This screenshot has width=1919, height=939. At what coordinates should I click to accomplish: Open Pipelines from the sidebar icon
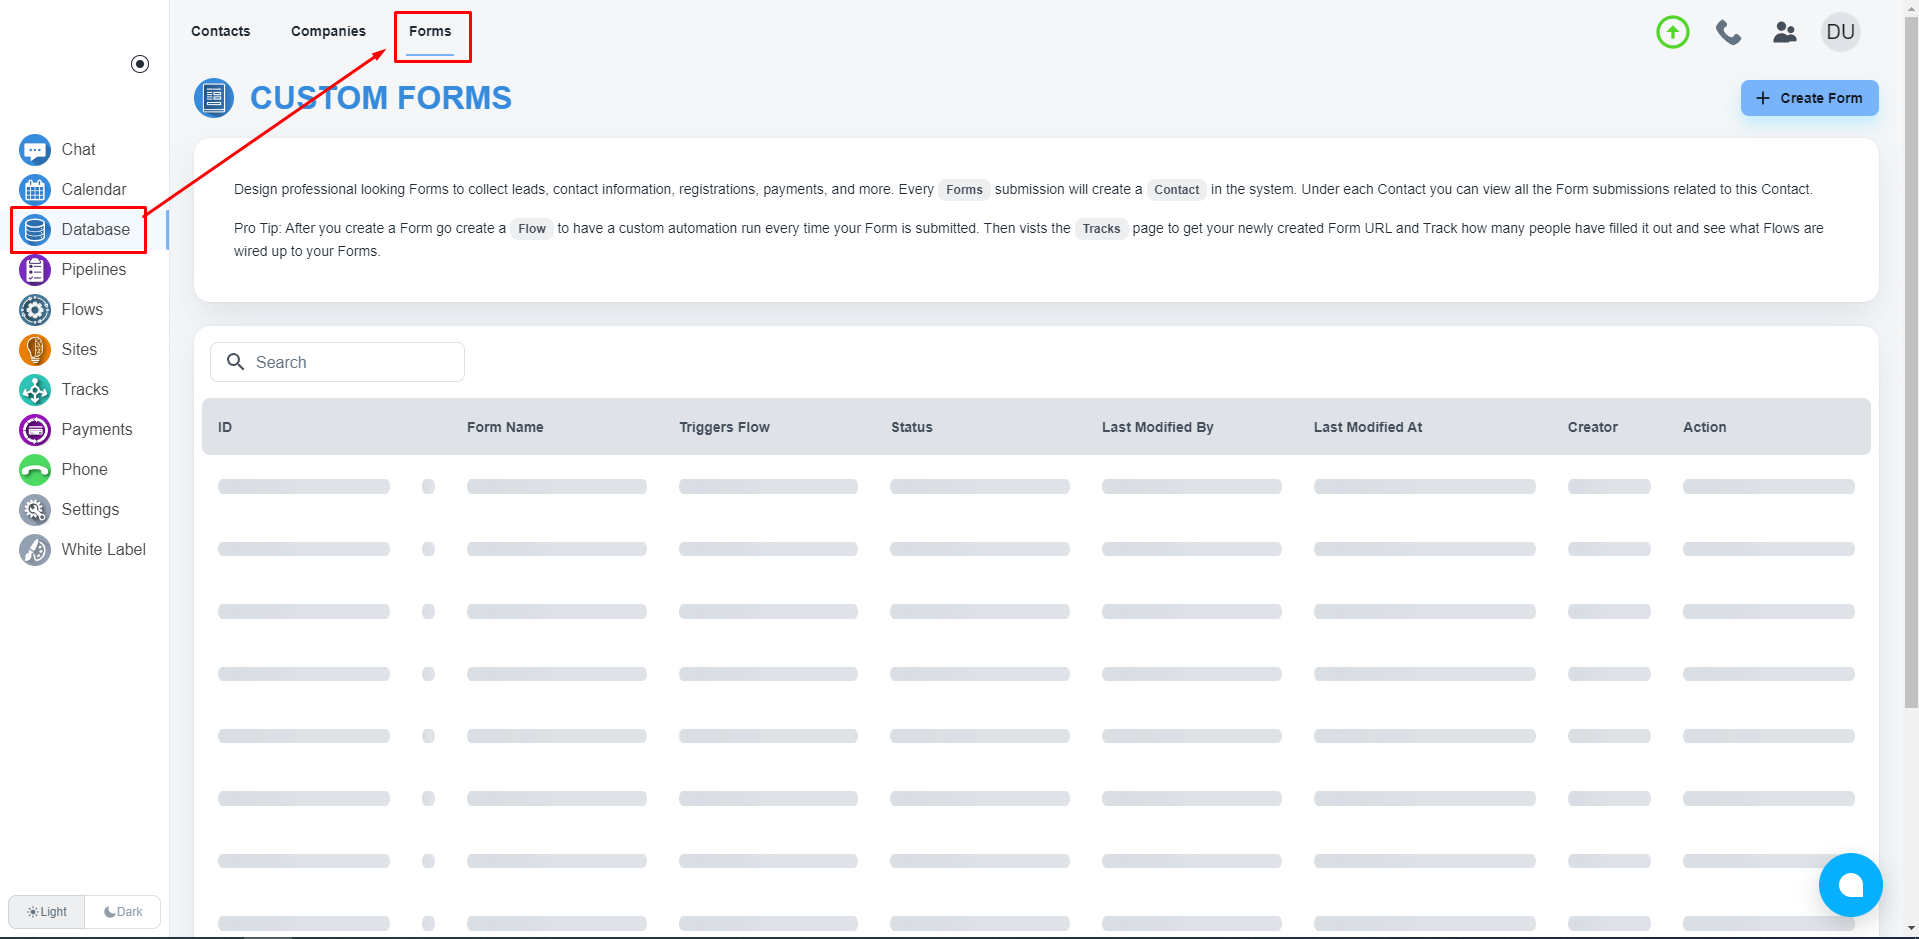coord(35,270)
